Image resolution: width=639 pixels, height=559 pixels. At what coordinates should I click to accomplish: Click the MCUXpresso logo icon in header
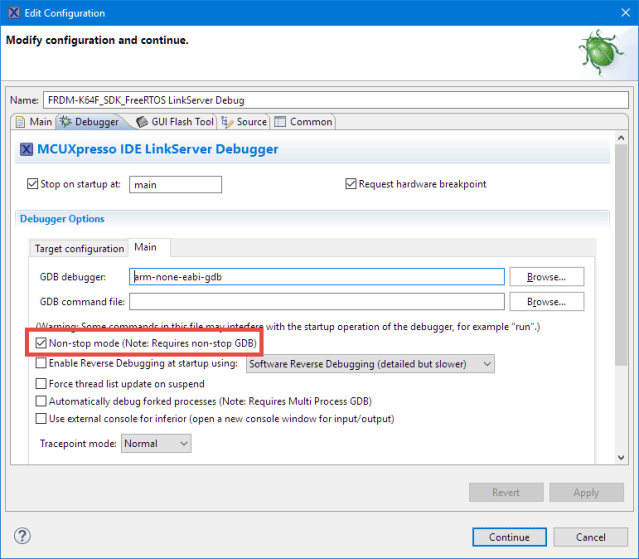27,150
